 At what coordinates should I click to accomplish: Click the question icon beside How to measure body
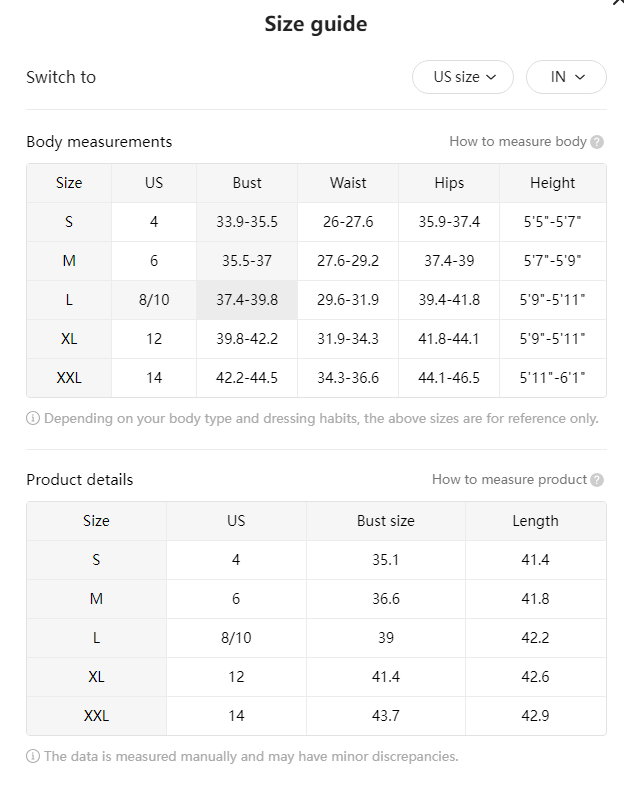[598, 142]
